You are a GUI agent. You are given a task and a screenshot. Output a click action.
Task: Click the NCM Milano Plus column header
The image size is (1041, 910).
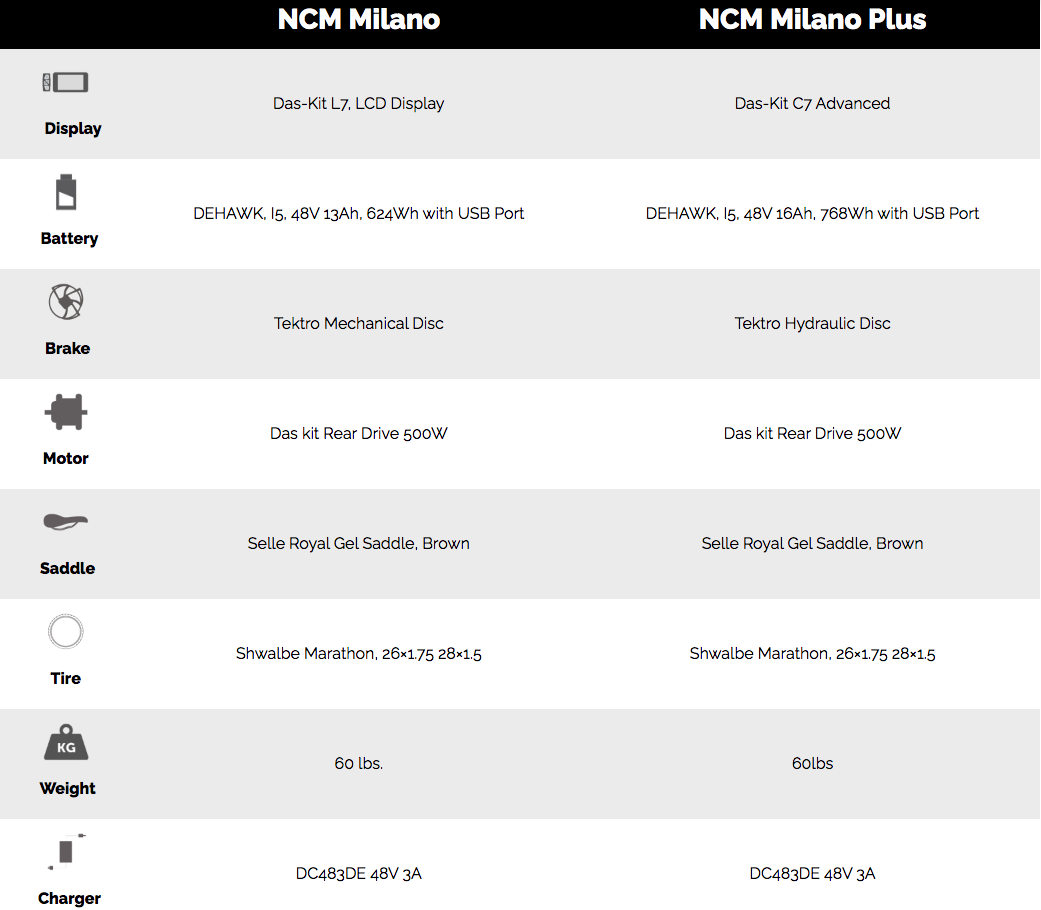click(x=812, y=20)
